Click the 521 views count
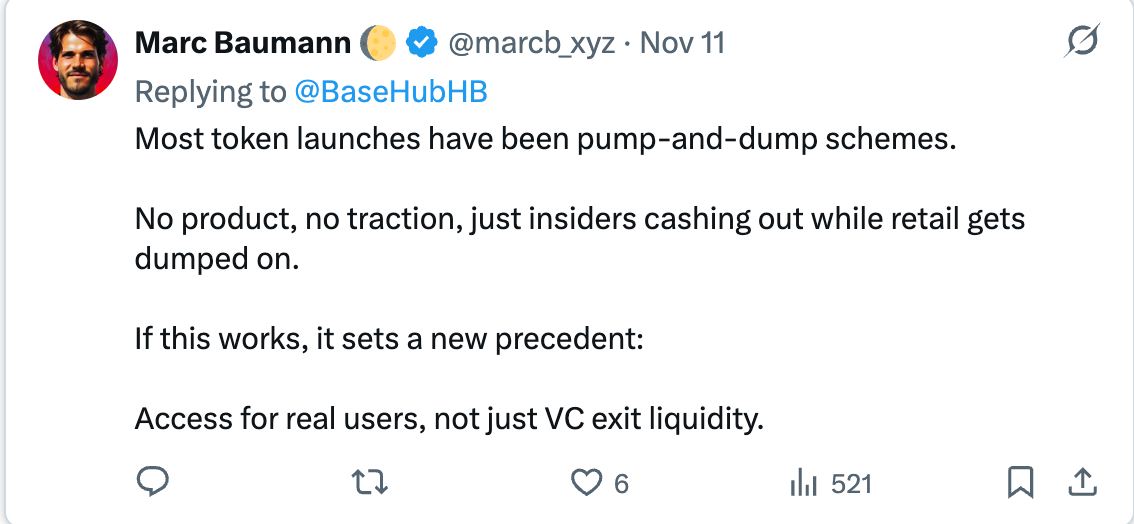The height and width of the screenshot is (524, 1134). click(851, 485)
